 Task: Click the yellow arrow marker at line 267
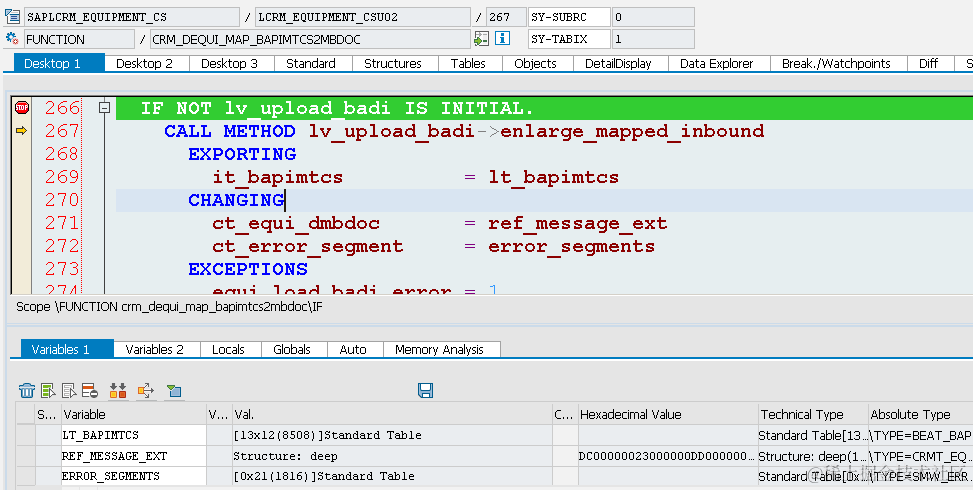tap(22, 131)
